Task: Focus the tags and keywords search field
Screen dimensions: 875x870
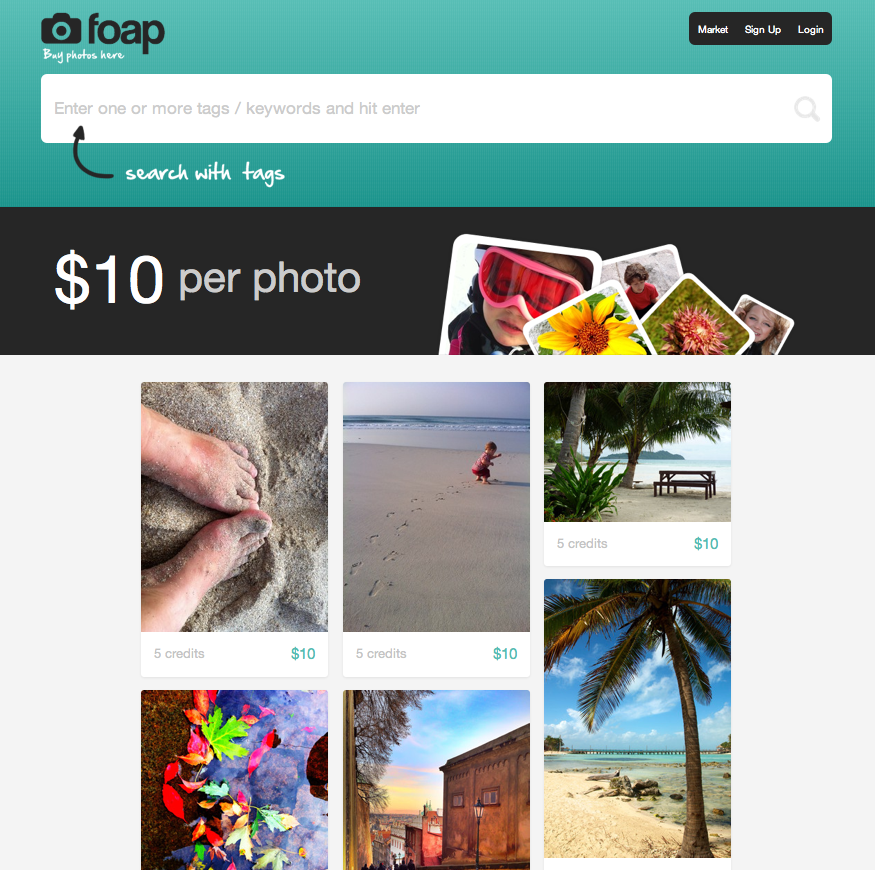Action: (436, 108)
